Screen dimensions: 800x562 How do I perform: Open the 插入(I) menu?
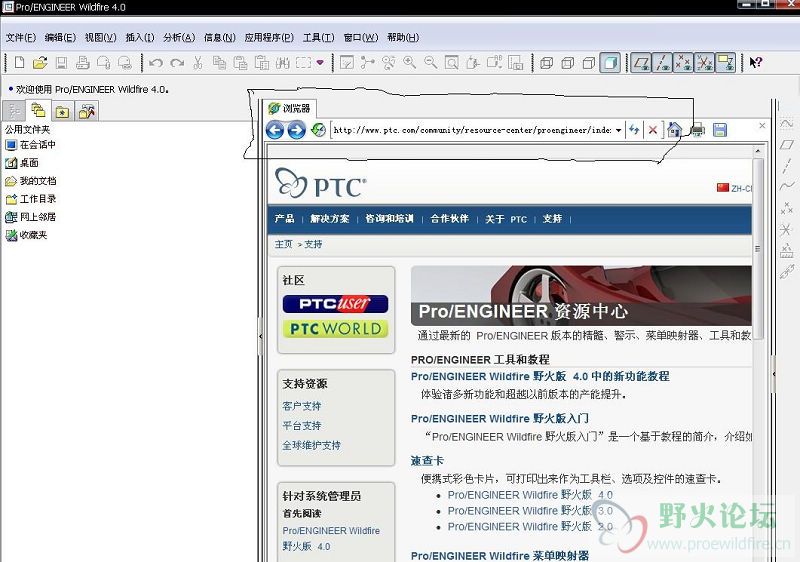coord(140,37)
